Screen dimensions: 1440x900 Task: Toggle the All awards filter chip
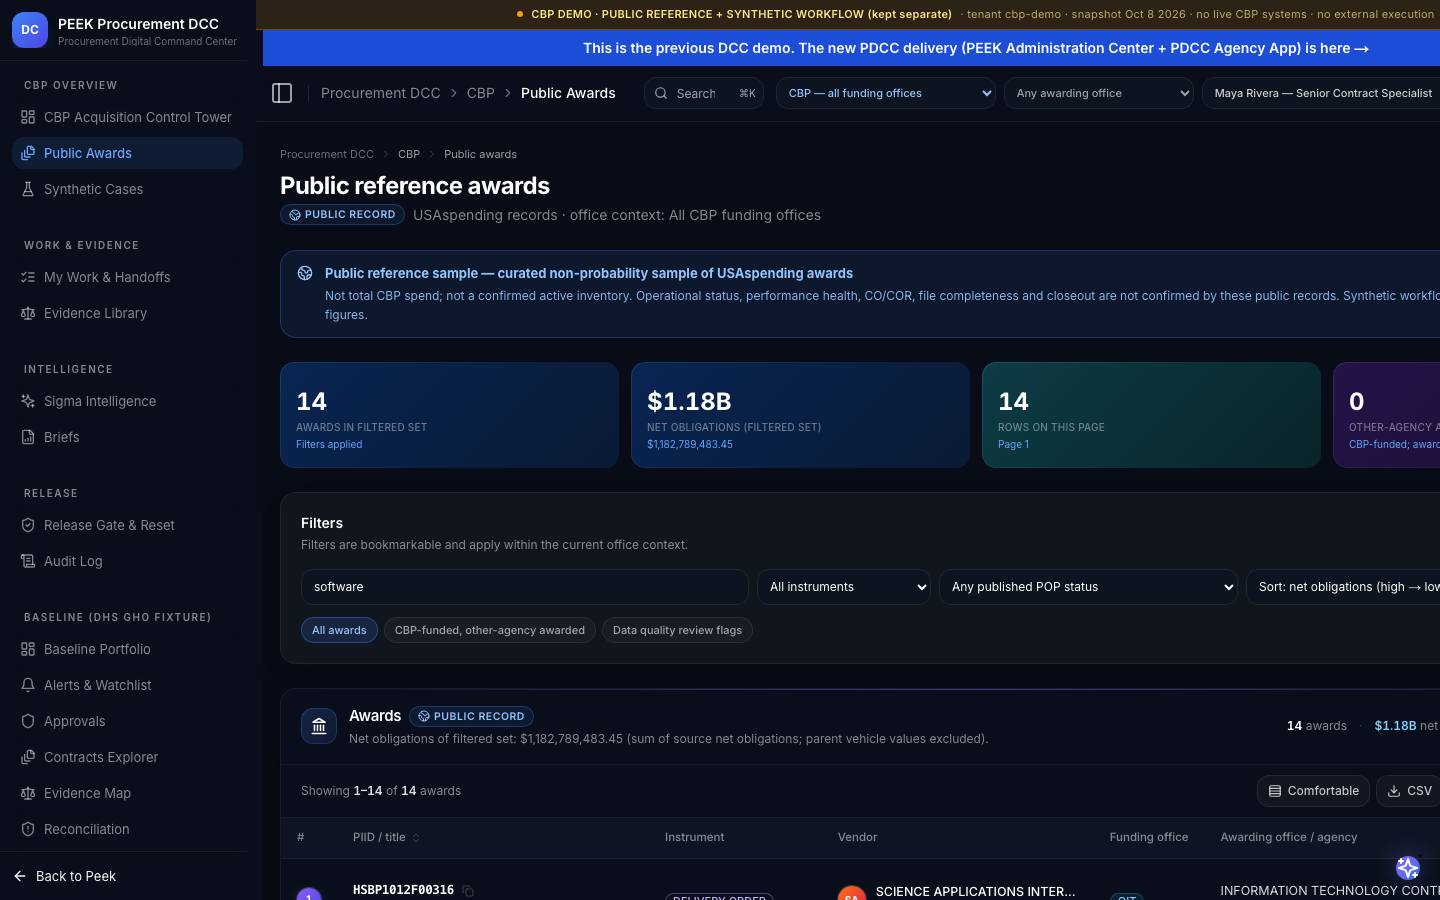click(x=339, y=630)
